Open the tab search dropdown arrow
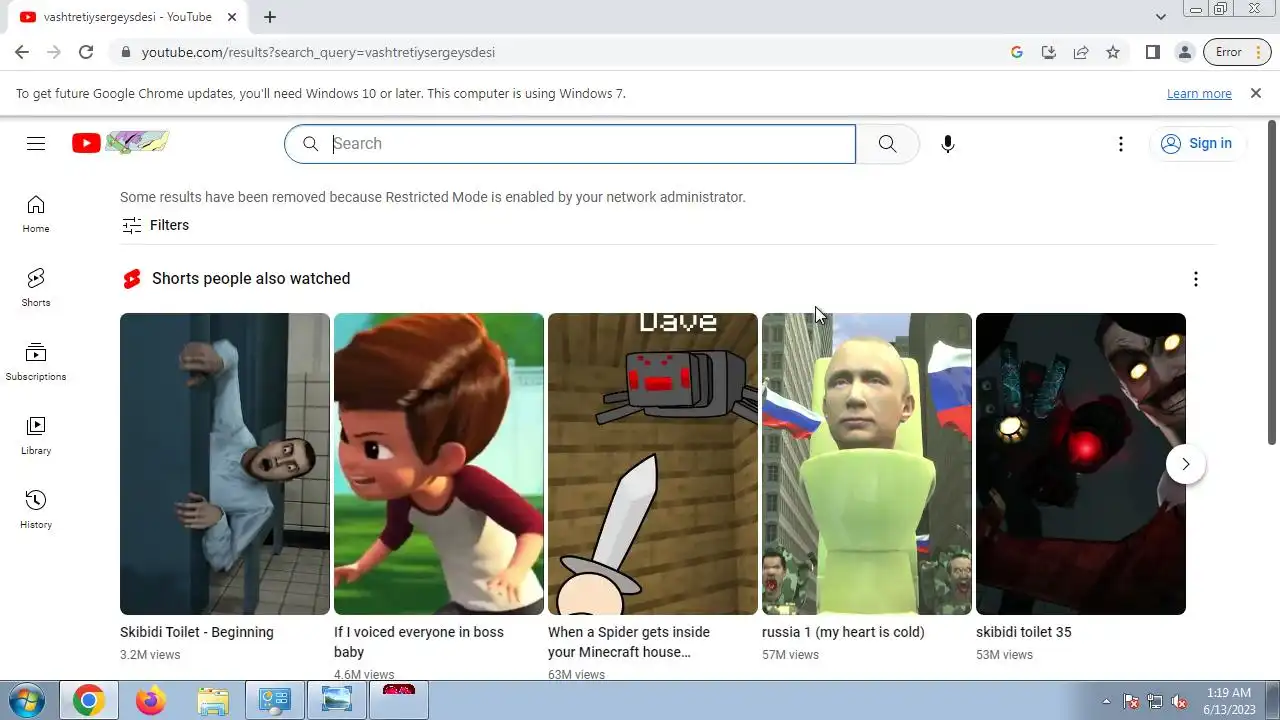This screenshot has height=720, width=1280. tap(1160, 17)
